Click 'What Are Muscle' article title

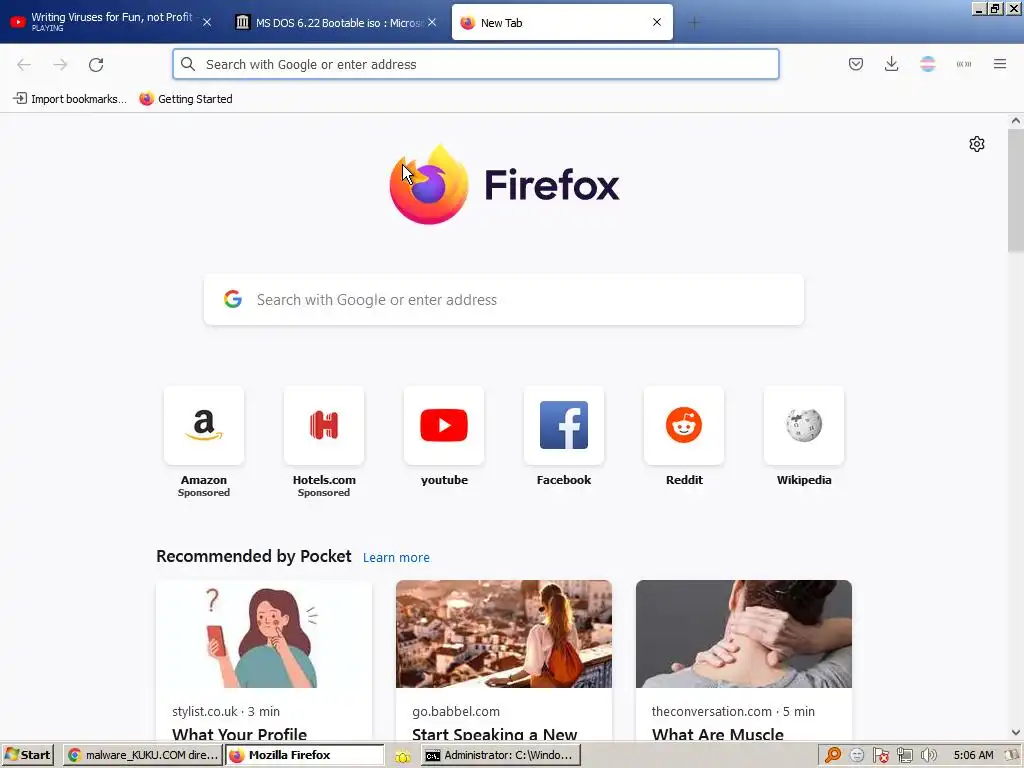pyautogui.click(x=718, y=734)
